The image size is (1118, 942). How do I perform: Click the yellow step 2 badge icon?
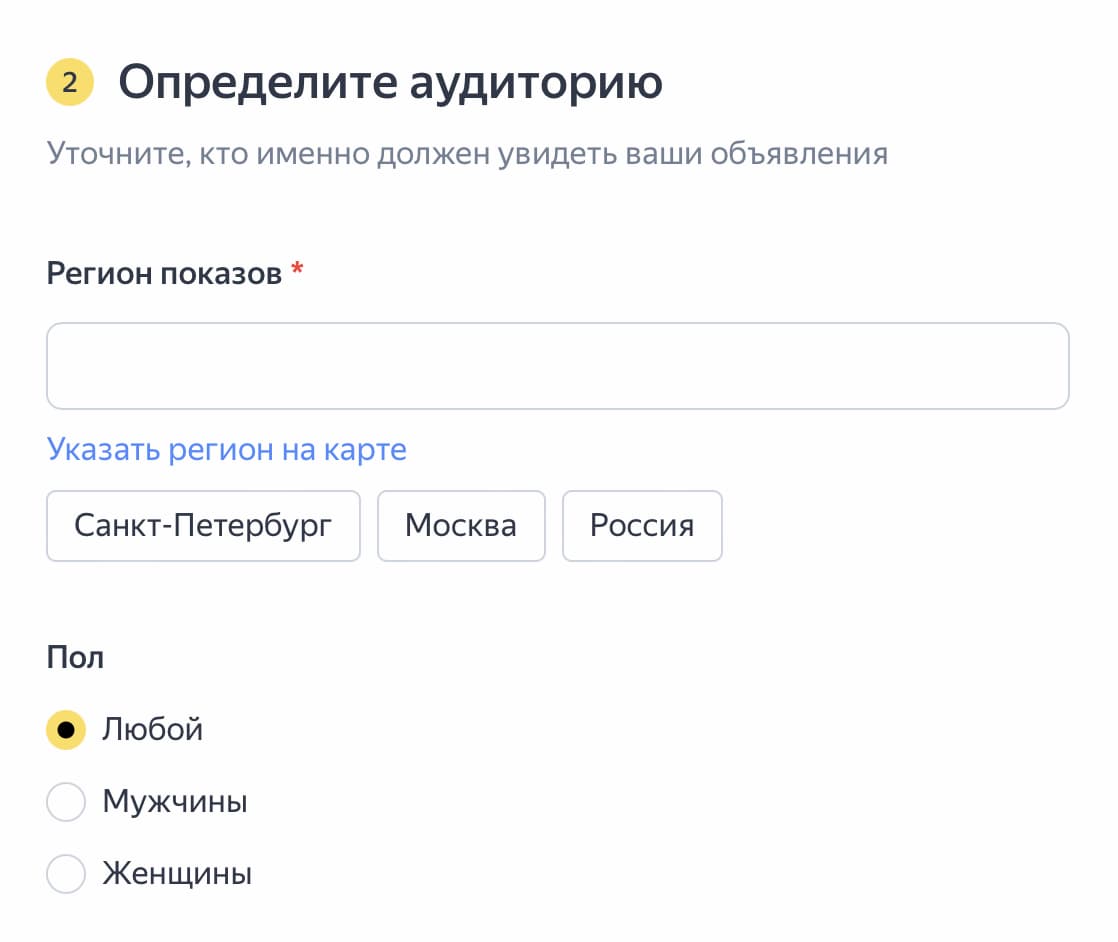(68, 82)
